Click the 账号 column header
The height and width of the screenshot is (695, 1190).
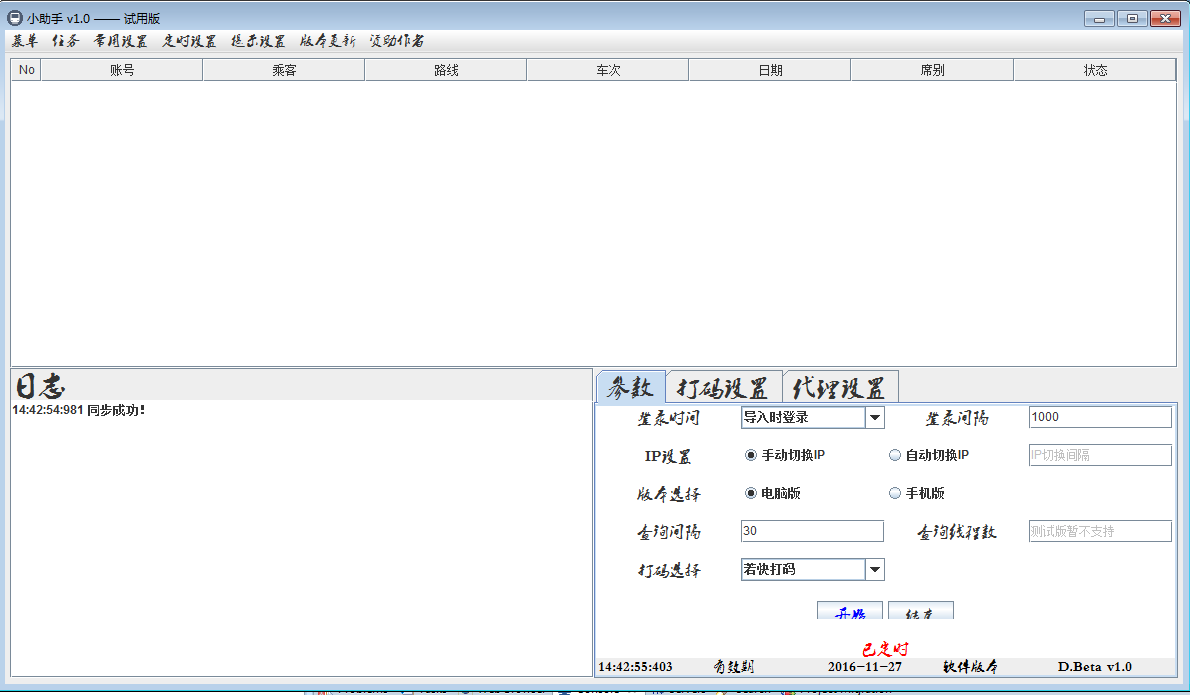tap(122, 70)
